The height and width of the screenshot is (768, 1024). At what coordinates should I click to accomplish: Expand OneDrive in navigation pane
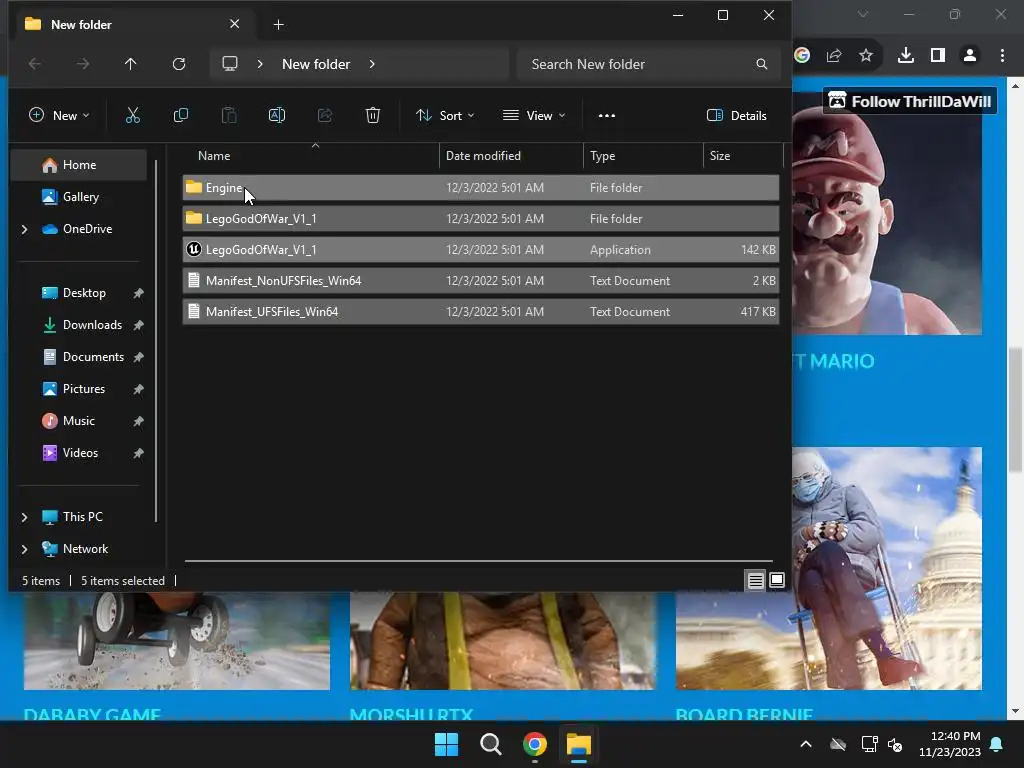tap(24, 229)
